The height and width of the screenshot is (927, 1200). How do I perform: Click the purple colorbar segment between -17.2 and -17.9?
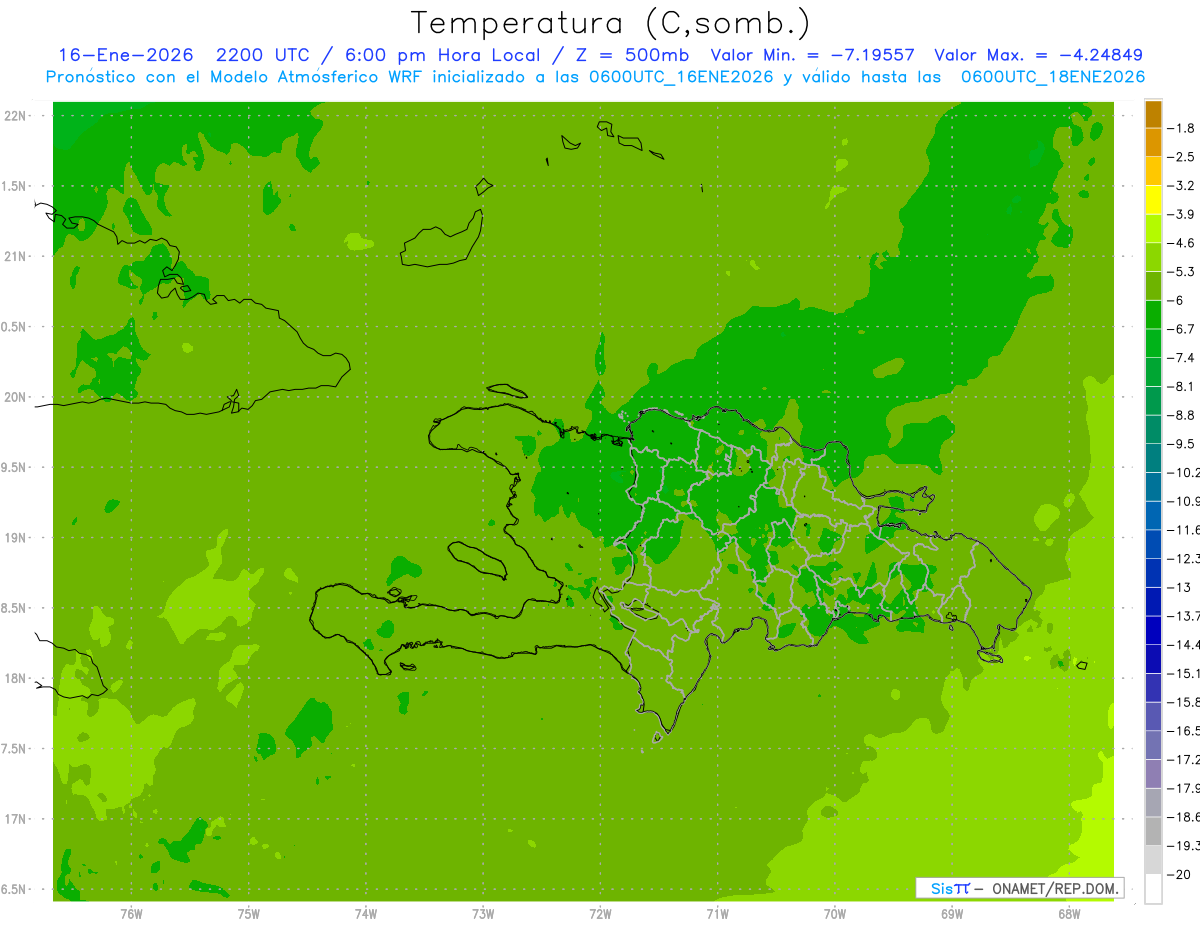coord(1153,773)
